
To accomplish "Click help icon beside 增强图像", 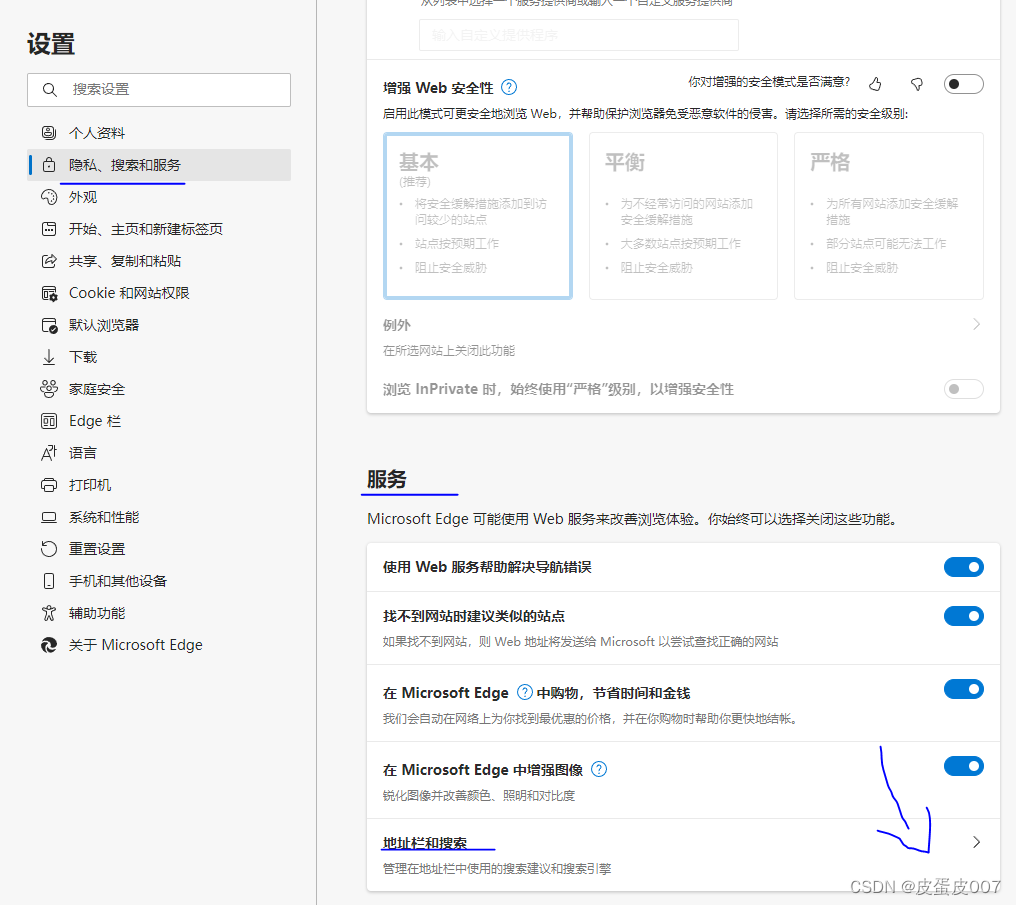I will pos(599,769).
